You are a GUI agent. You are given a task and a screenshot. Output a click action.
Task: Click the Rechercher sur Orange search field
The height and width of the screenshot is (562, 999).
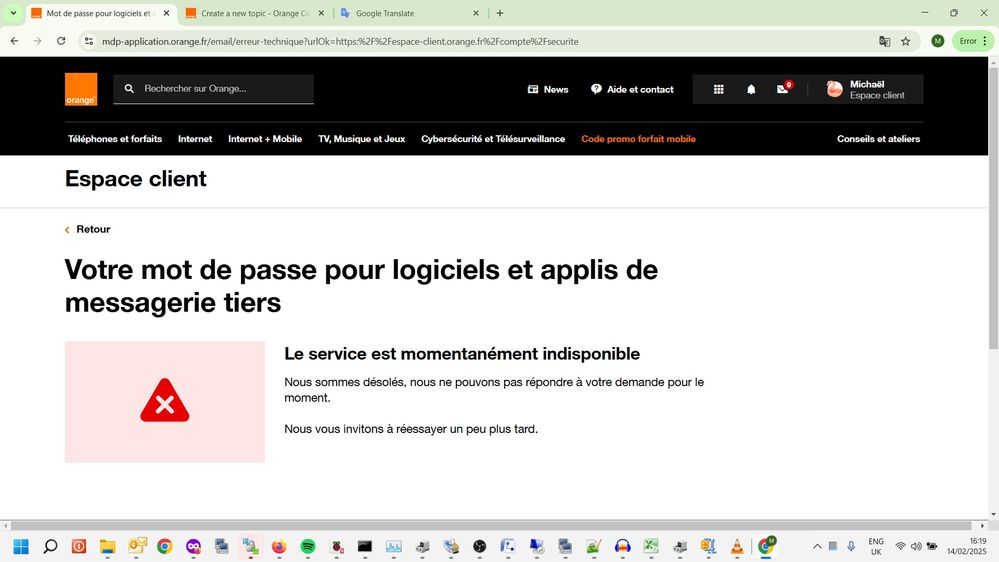coord(213,89)
